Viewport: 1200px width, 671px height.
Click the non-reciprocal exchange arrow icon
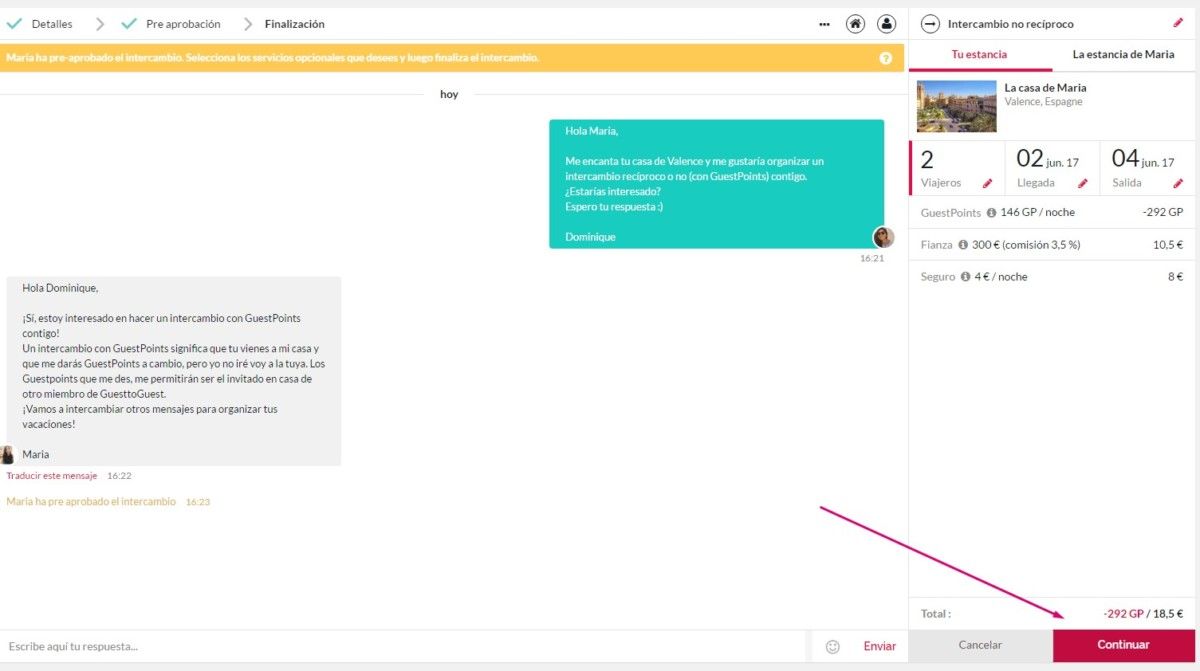[x=930, y=24]
